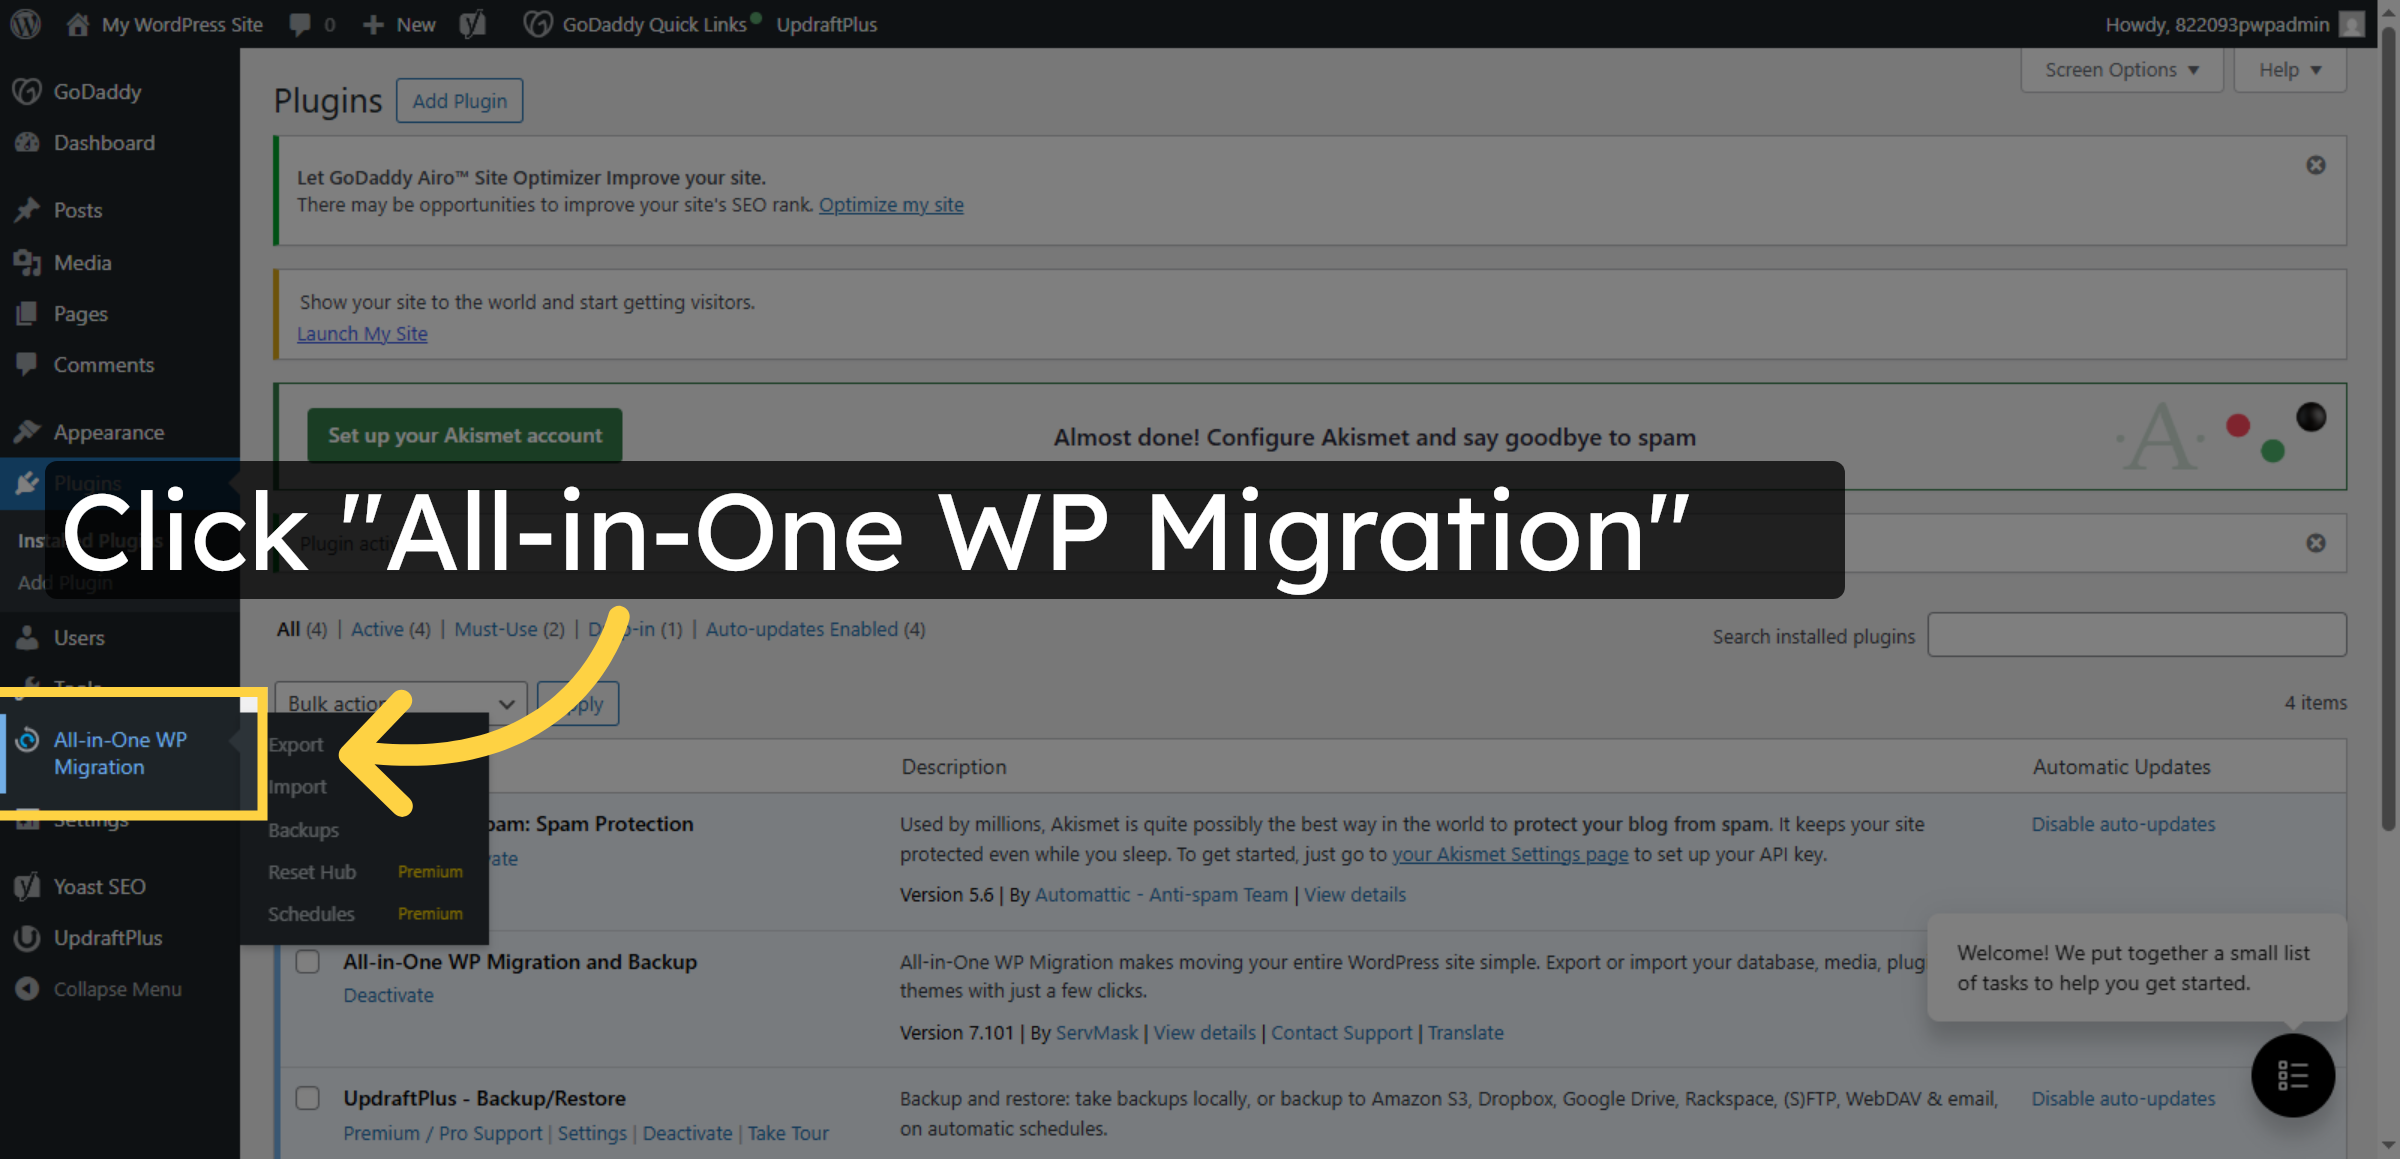Open the Launch My Site link
This screenshot has height=1159, width=2400.
pyautogui.click(x=361, y=333)
